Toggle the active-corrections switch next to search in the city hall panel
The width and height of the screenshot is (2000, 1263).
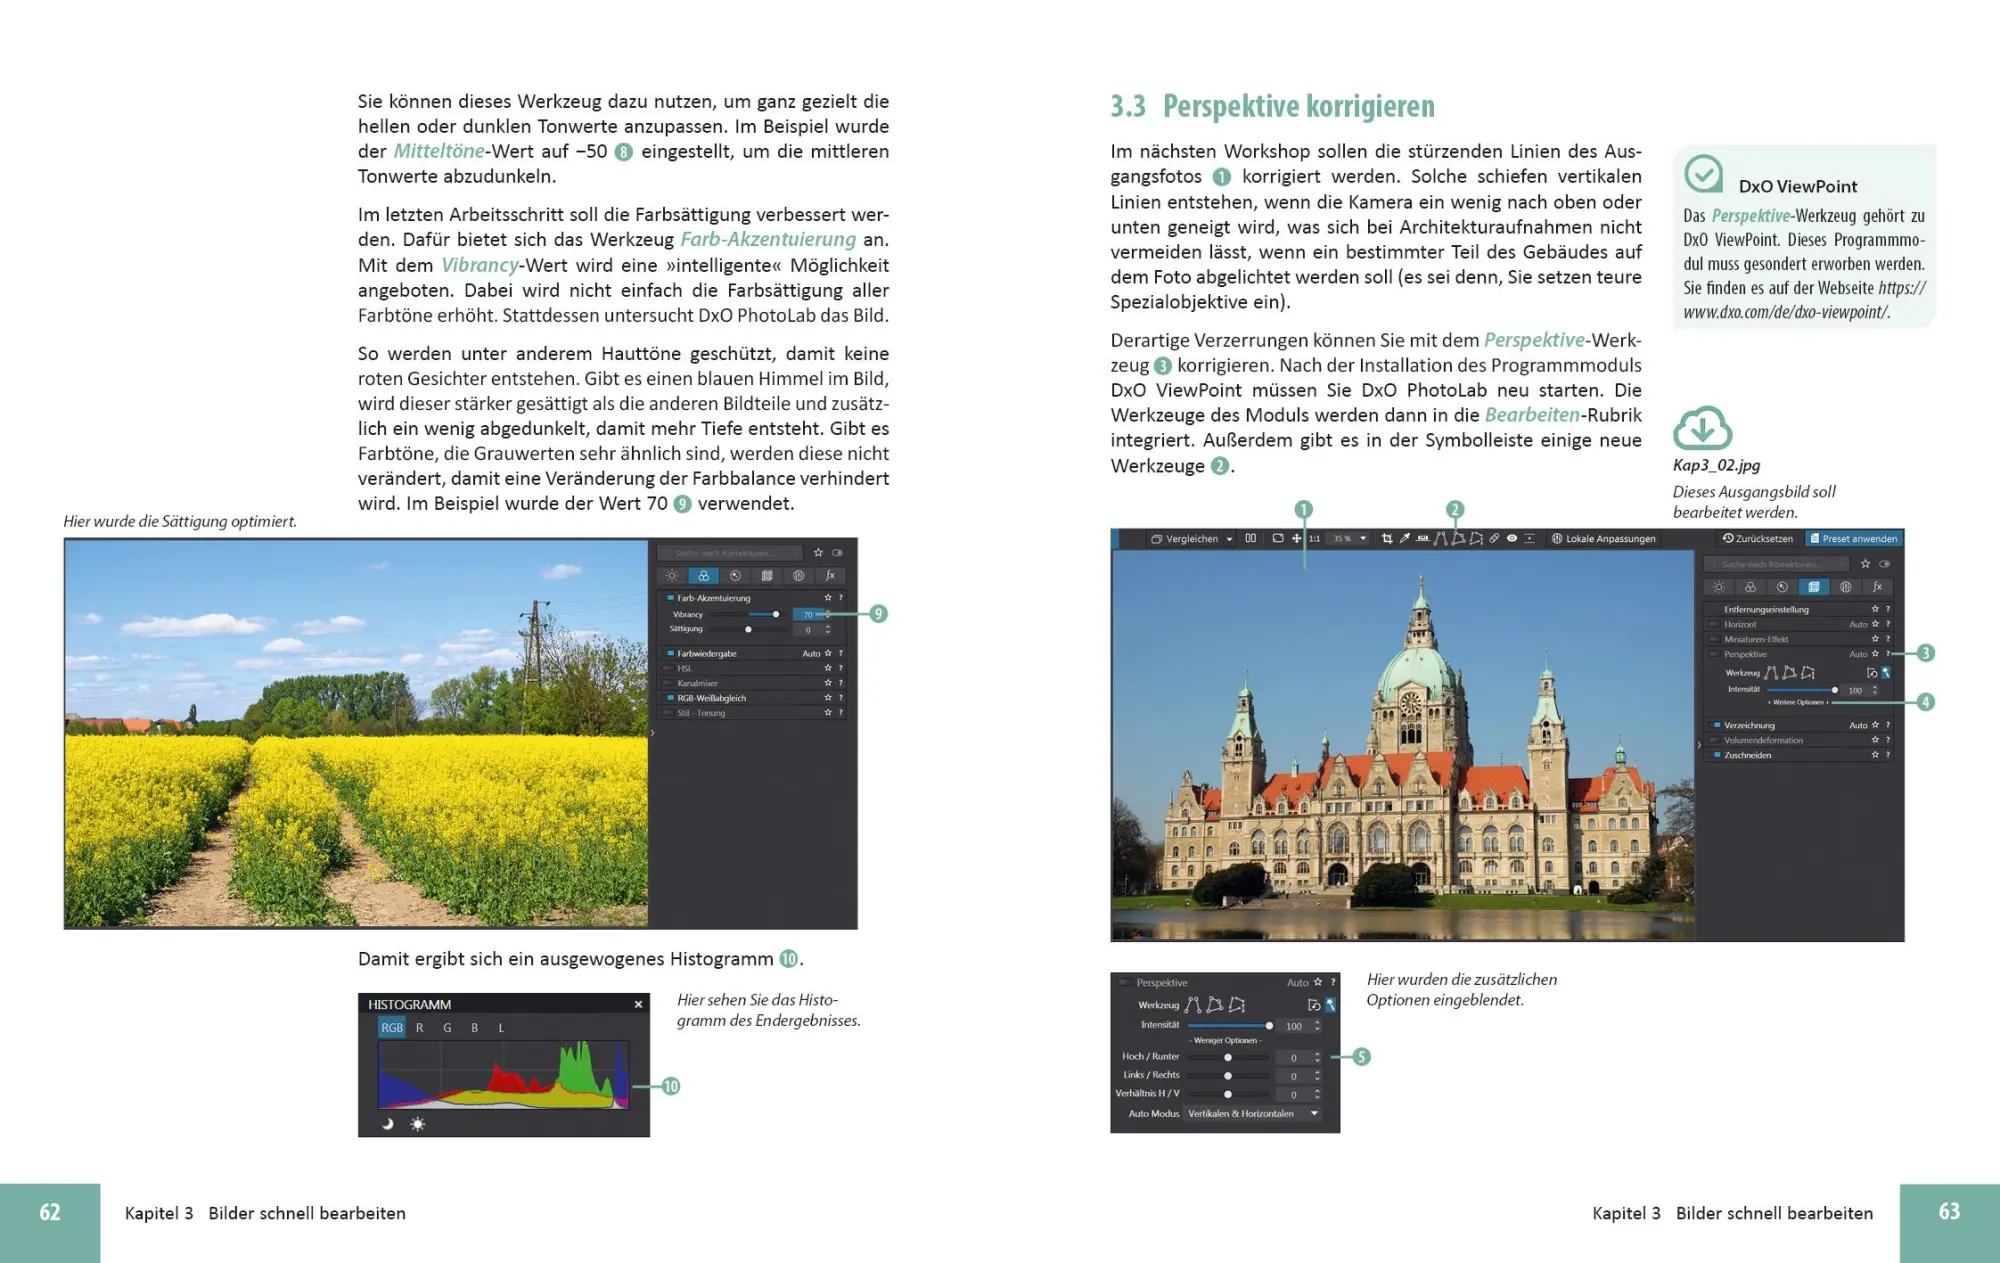pyautogui.click(x=1884, y=564)
